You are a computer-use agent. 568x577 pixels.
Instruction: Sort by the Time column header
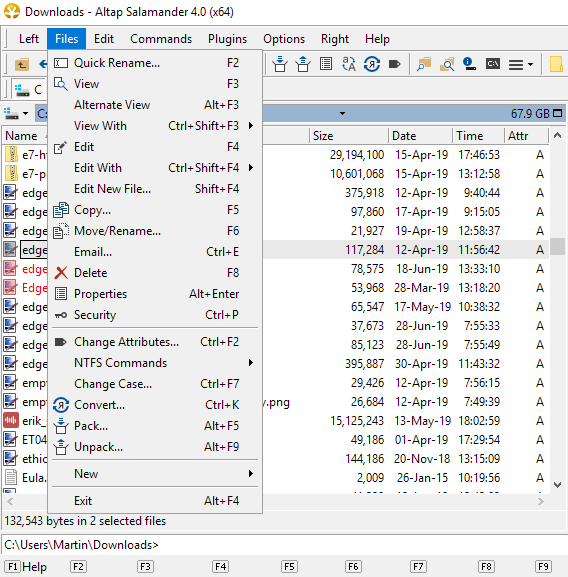[478, 136]
